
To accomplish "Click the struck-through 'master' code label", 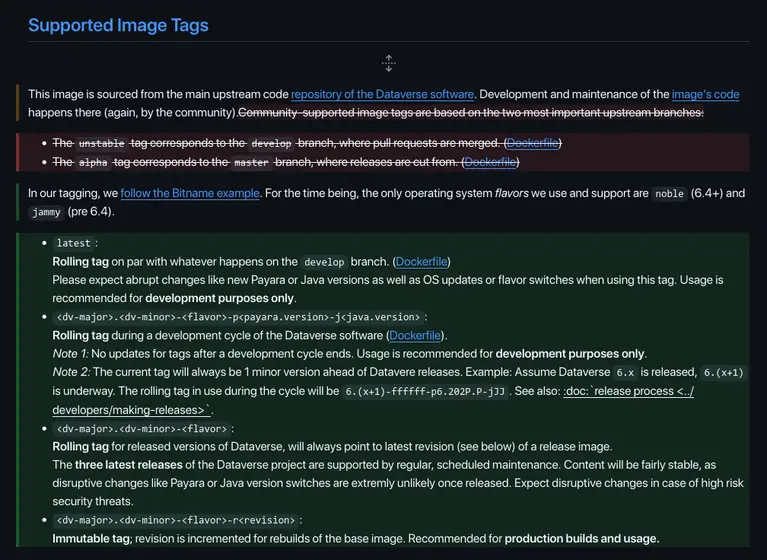I will click(x=252, y=162).
